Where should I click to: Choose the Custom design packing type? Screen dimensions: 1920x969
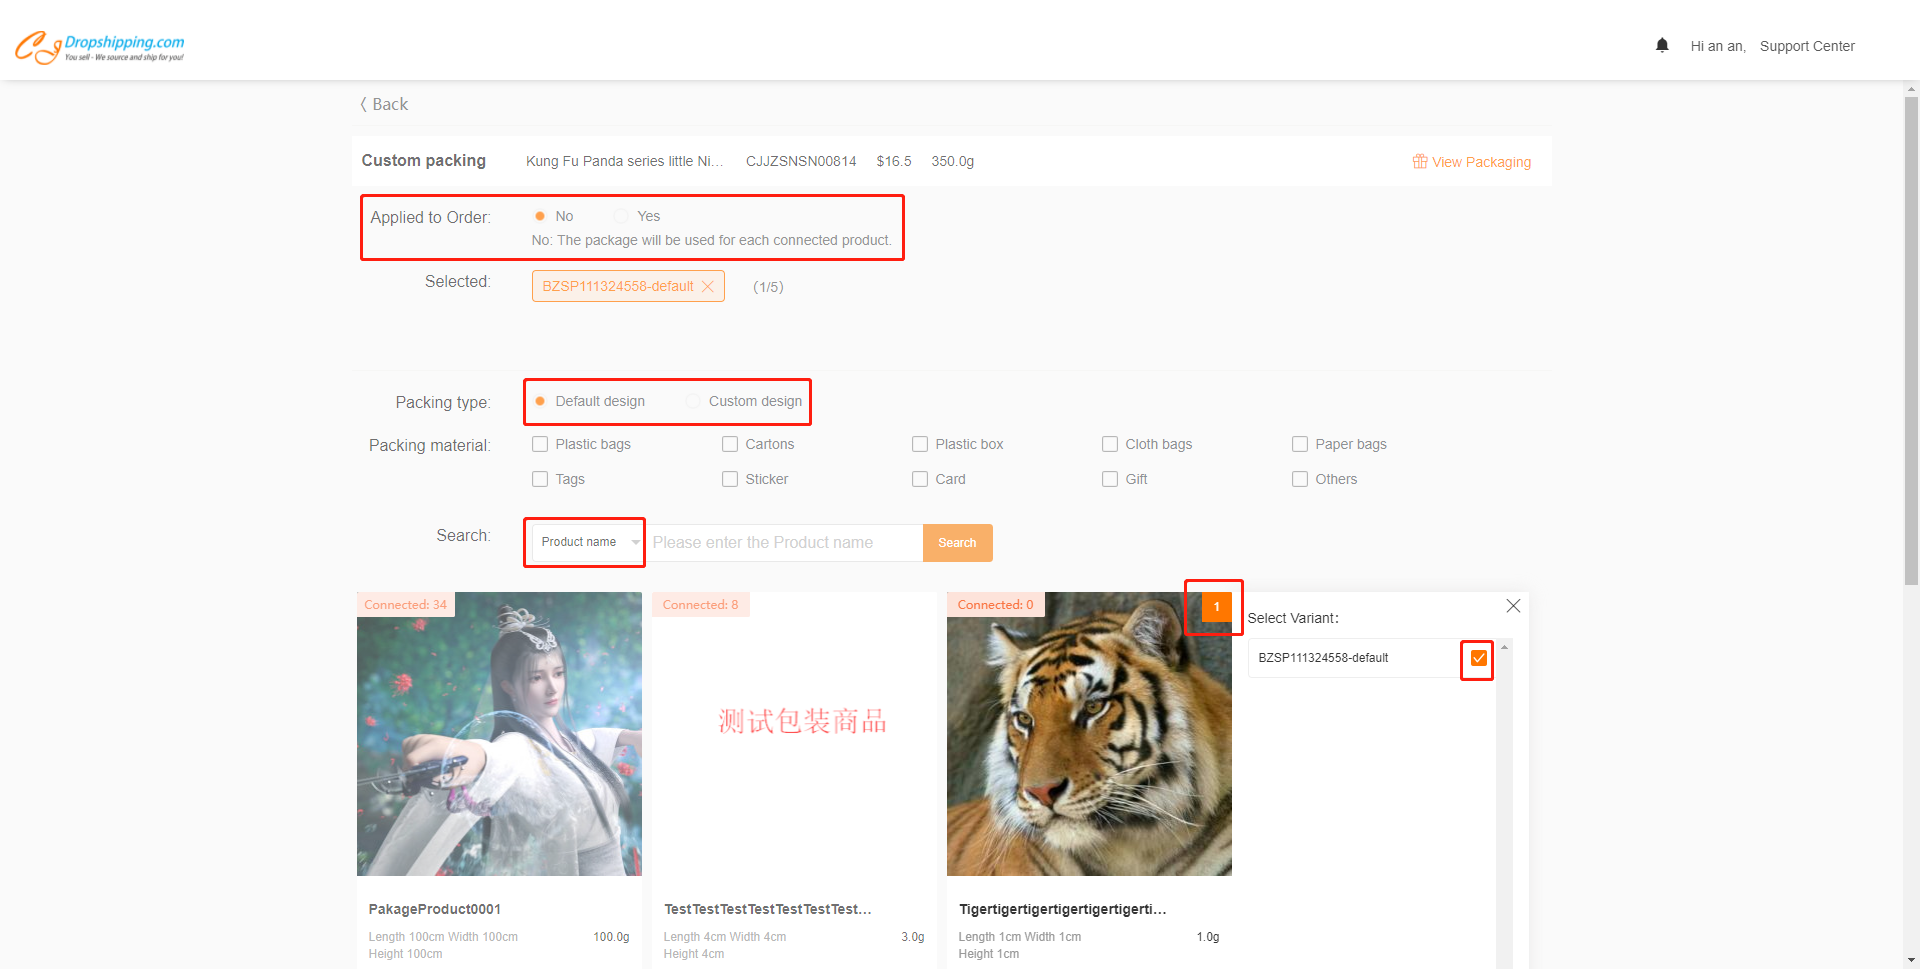(693, 402)
